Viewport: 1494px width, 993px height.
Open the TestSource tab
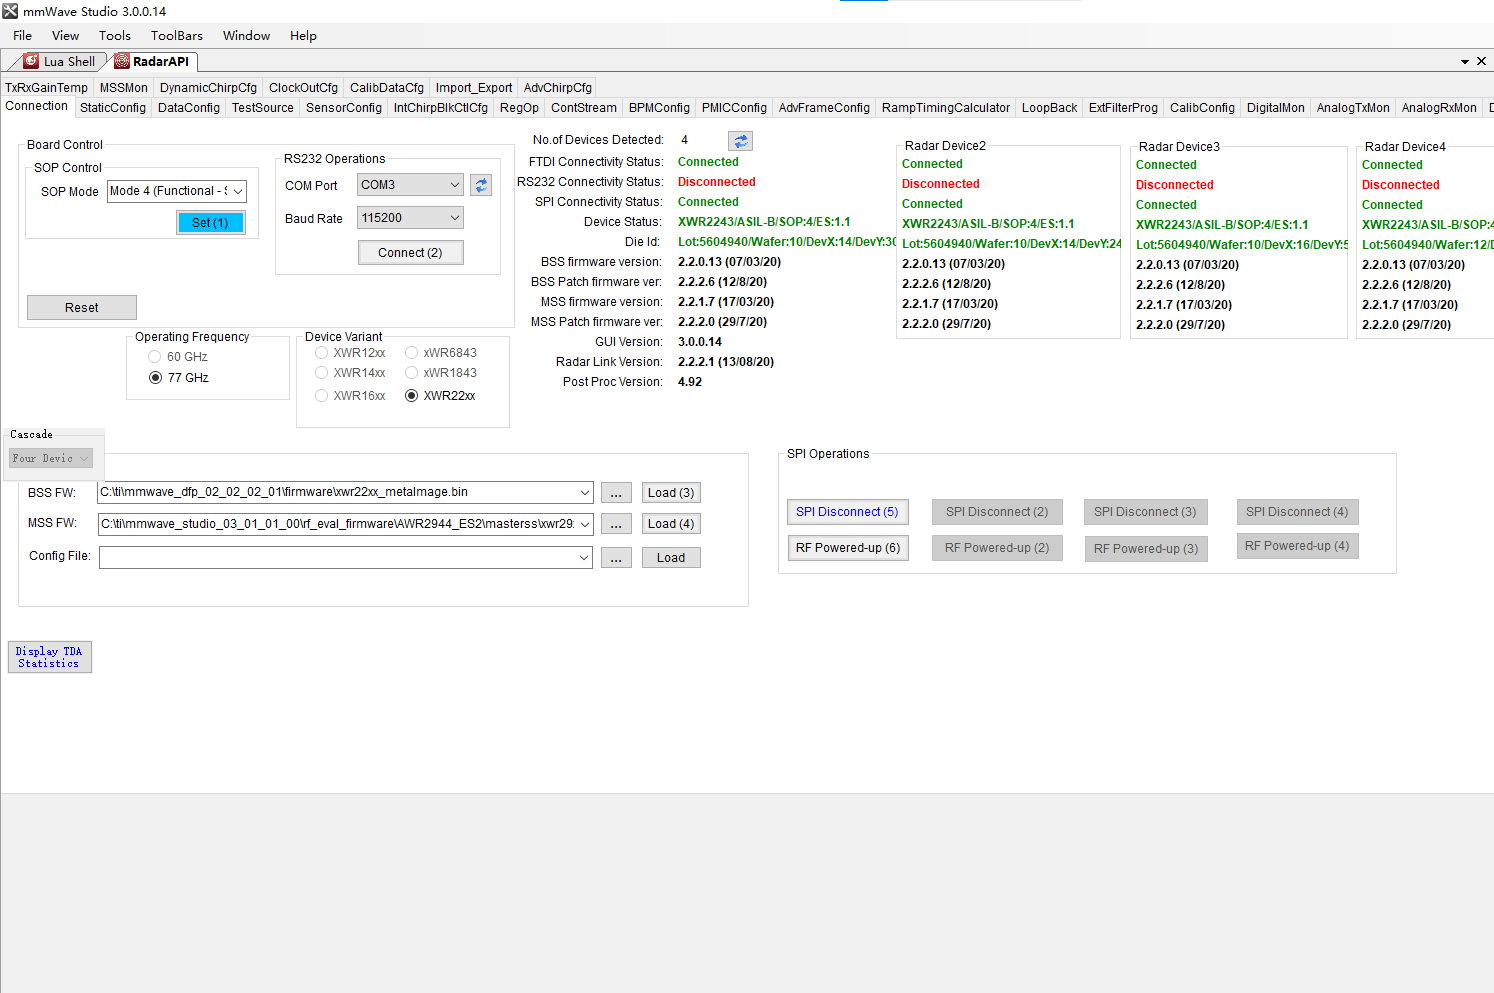(x=263, y=108)
